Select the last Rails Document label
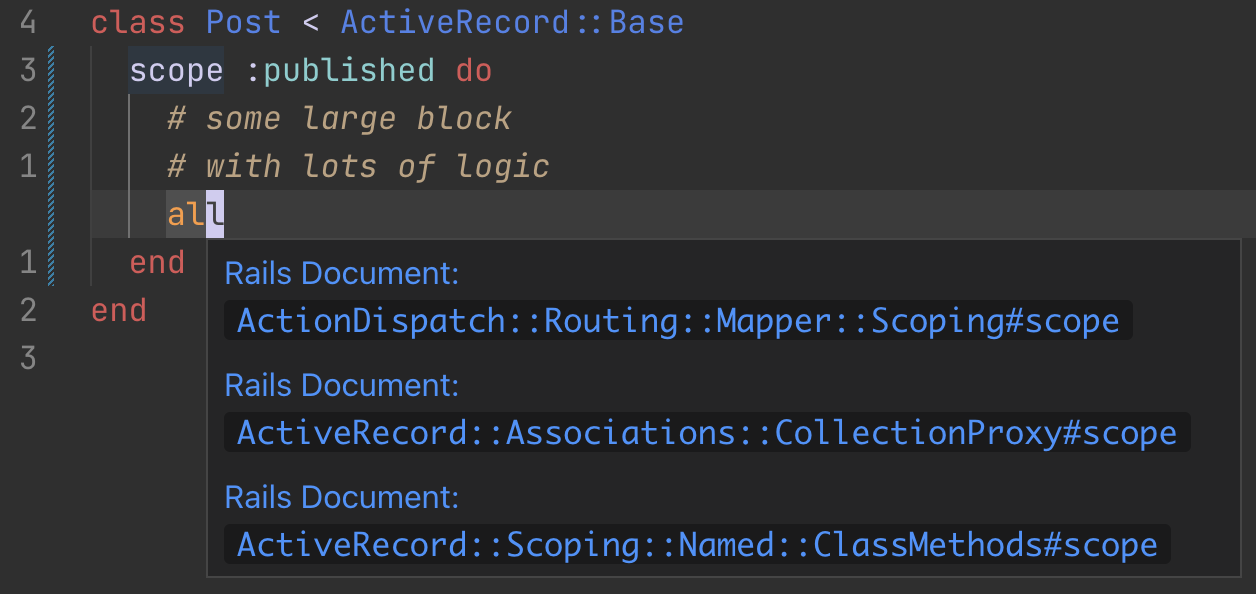Image resolution: width=1256 pixels, height=594 pixels. pos(342,497)
